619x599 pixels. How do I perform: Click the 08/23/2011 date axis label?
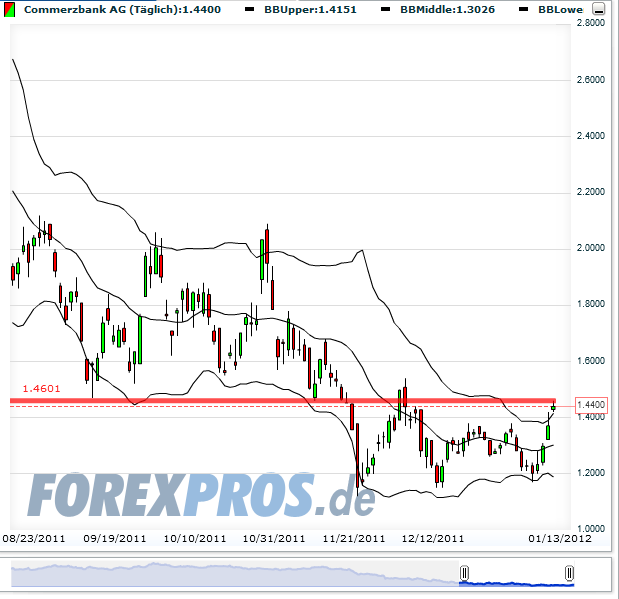point(34,539)
